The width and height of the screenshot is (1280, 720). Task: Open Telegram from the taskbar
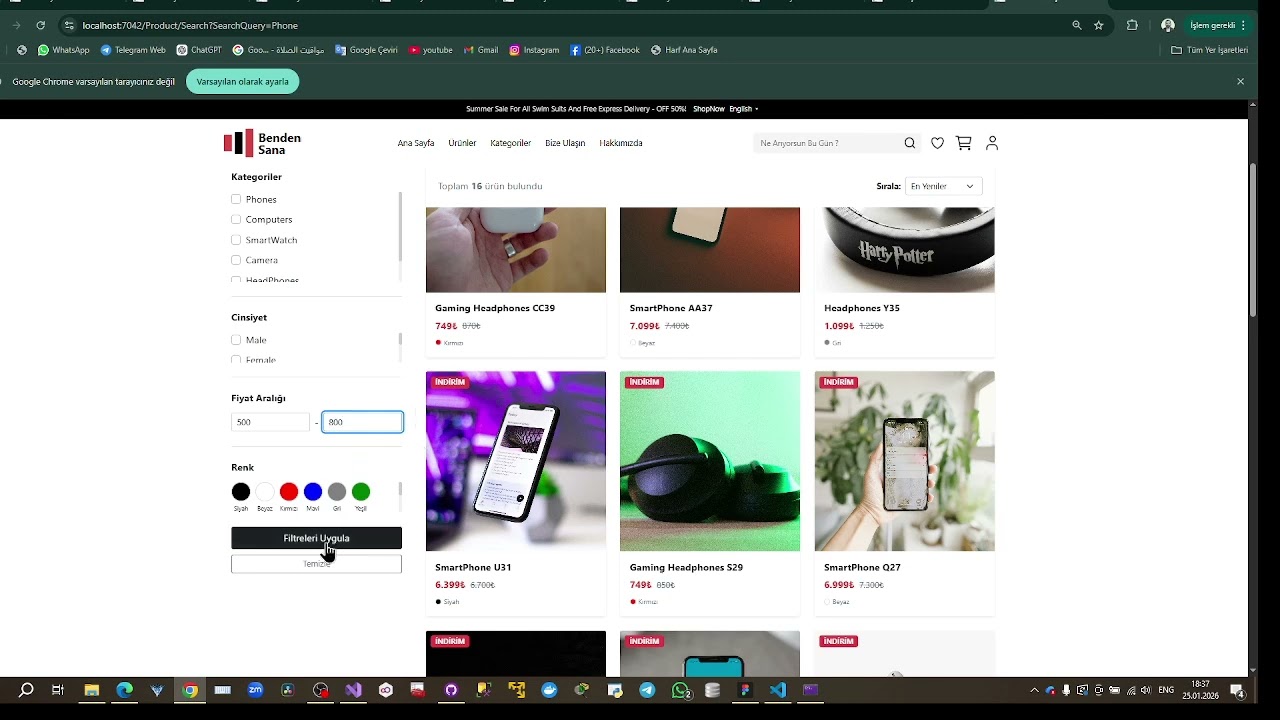pyautogui.click(x=647, y=690)
